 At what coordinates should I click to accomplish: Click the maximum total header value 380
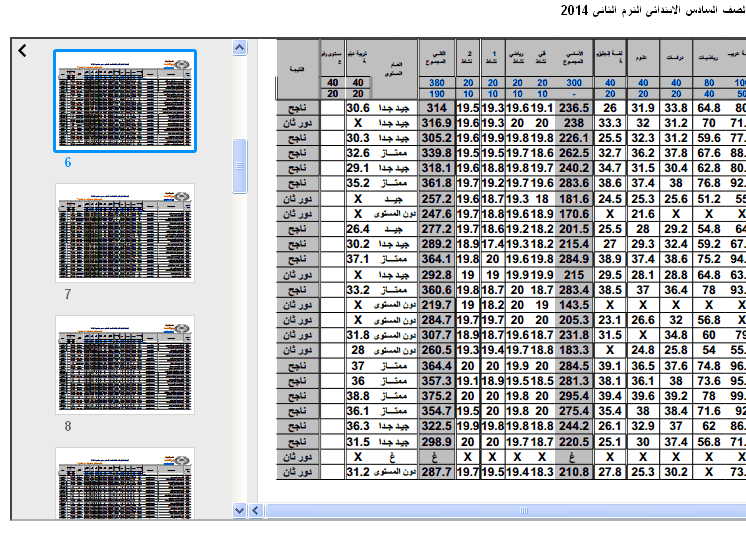pyautogui.click(x=437, y=83)
